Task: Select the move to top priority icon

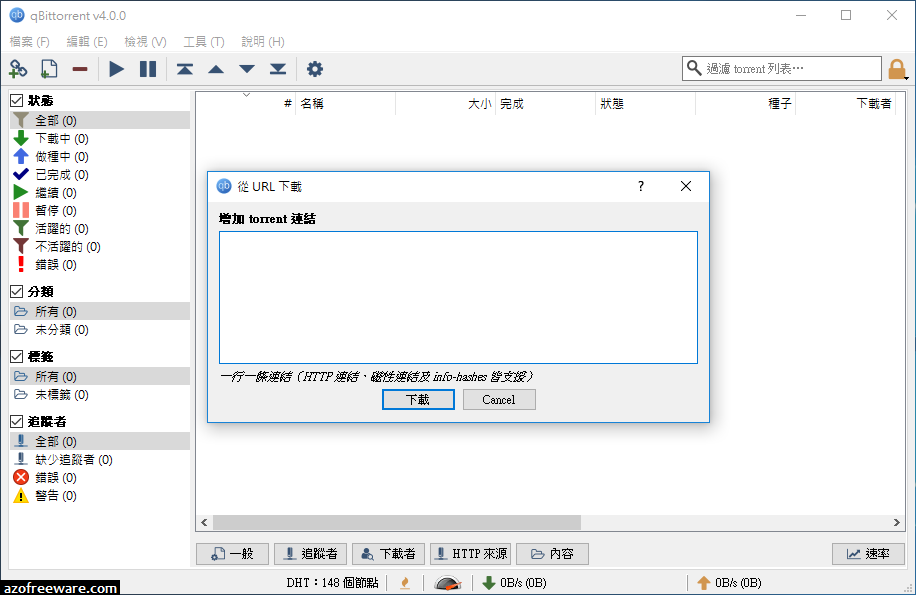Action: [x=184, y=68]
